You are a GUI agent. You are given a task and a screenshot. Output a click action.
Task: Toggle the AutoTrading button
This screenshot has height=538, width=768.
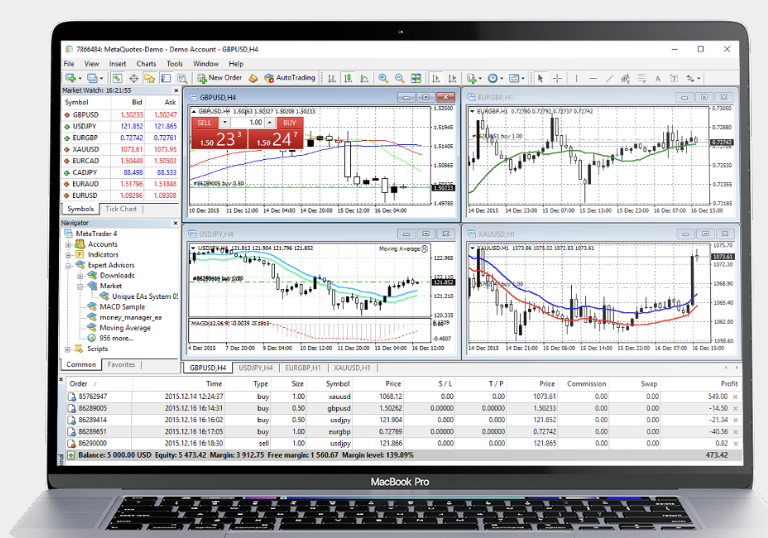[x=289, y=78]
